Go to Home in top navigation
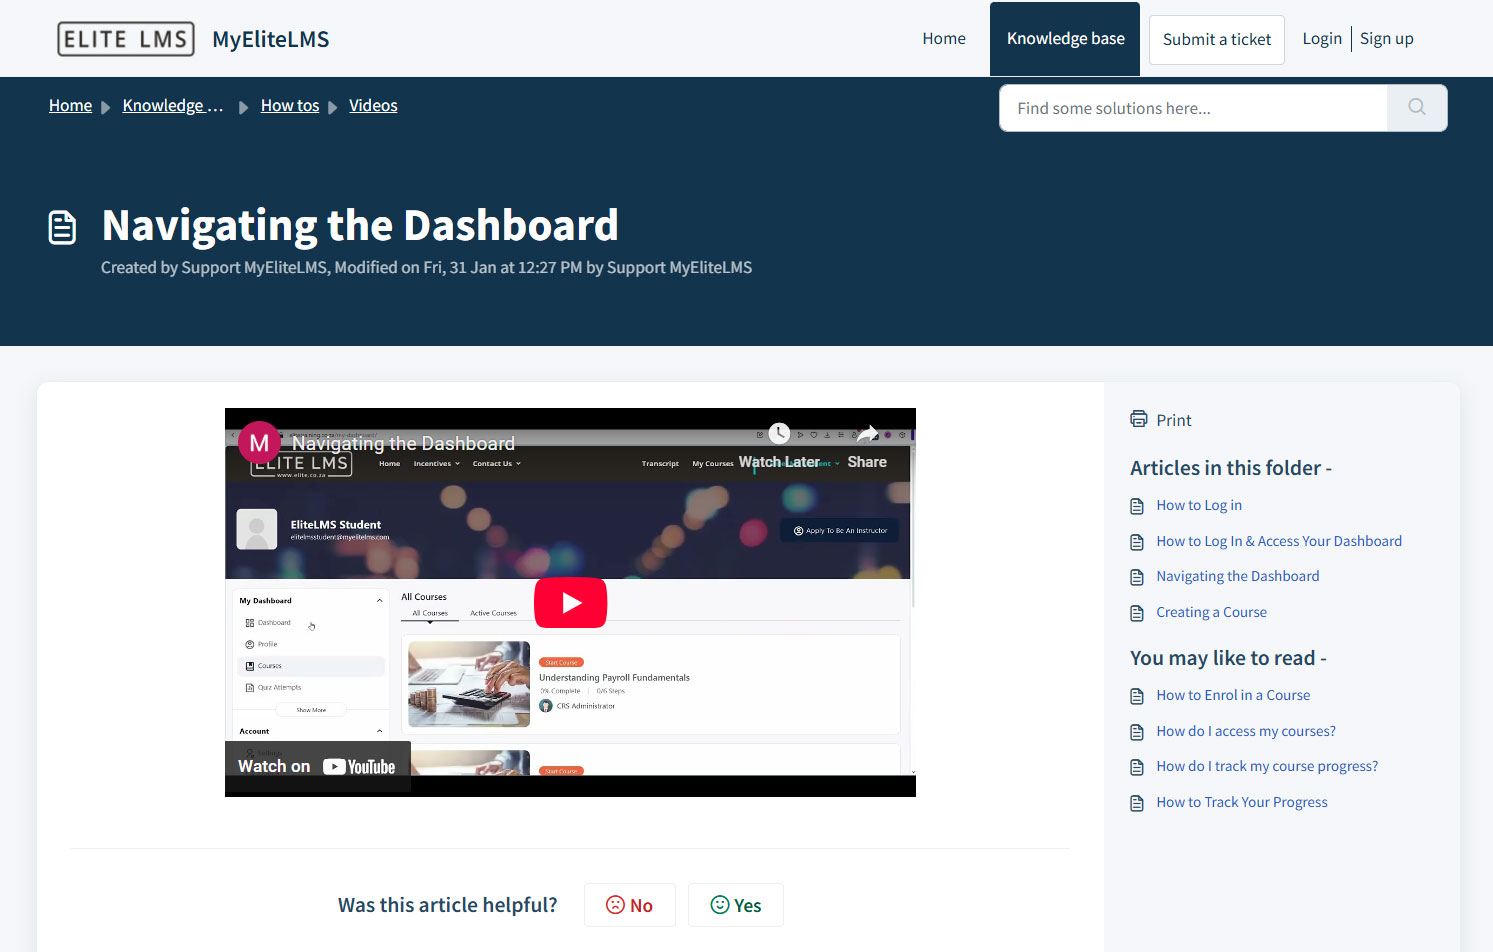The height and width of the screenshot is (952, 1493). click(943, 39)
